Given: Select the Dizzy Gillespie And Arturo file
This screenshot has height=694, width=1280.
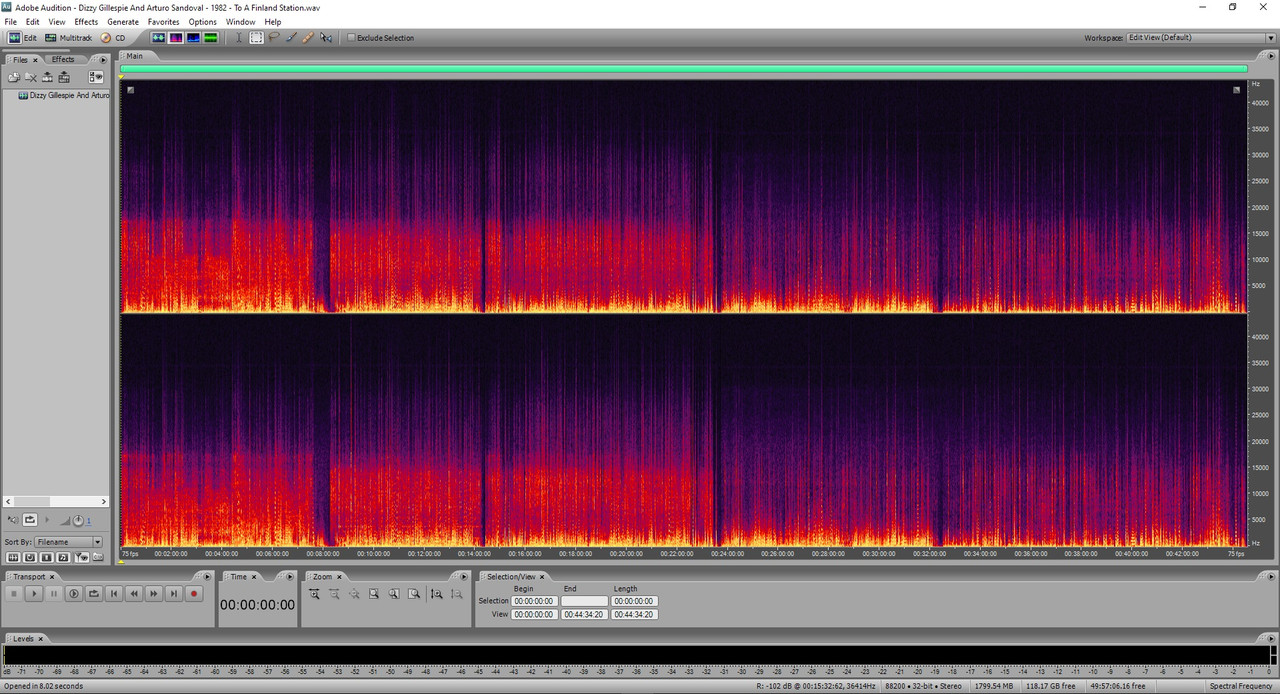Looking at the screenshot, I should click(x=64, y=95).
